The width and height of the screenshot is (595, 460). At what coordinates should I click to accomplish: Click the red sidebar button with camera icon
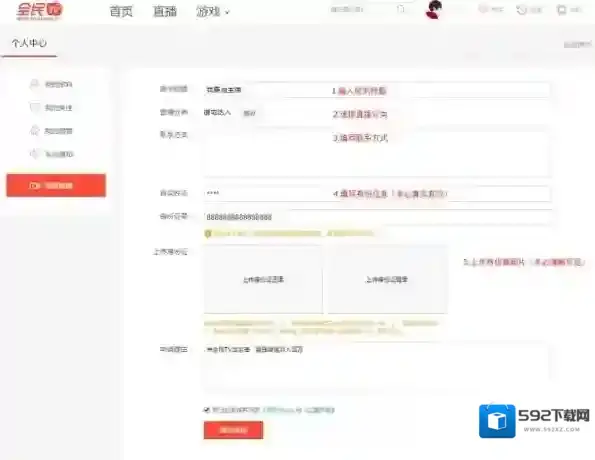56,186
